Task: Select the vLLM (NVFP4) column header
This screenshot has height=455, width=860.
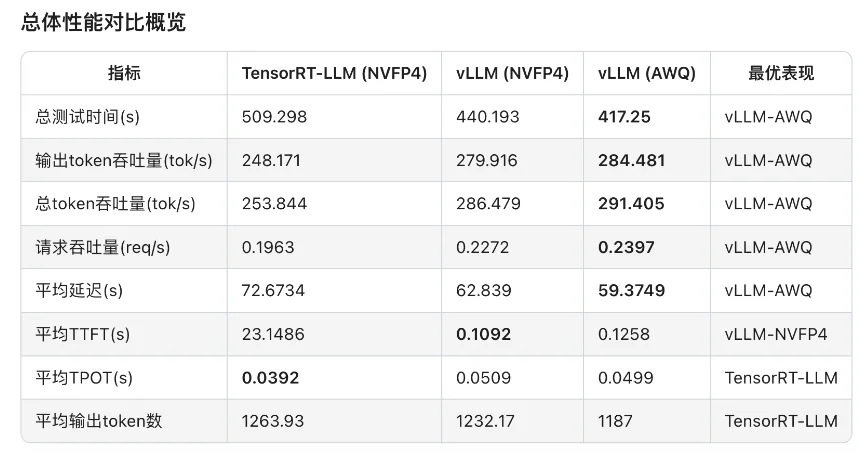Action: pos(512,73)
